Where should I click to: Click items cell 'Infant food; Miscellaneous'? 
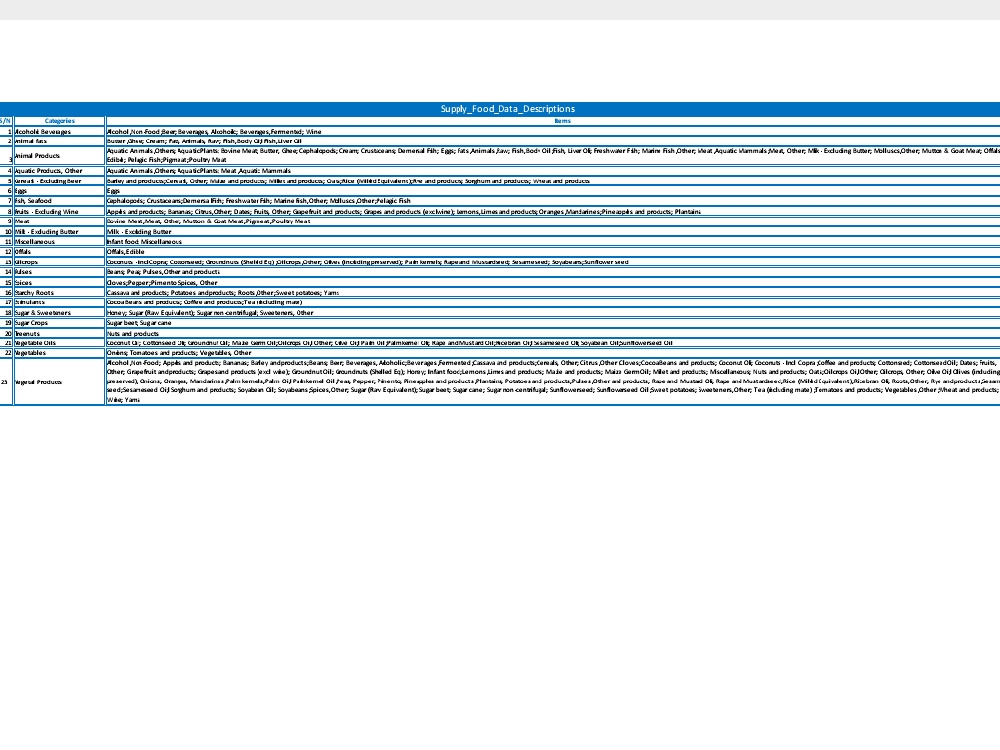553,242
